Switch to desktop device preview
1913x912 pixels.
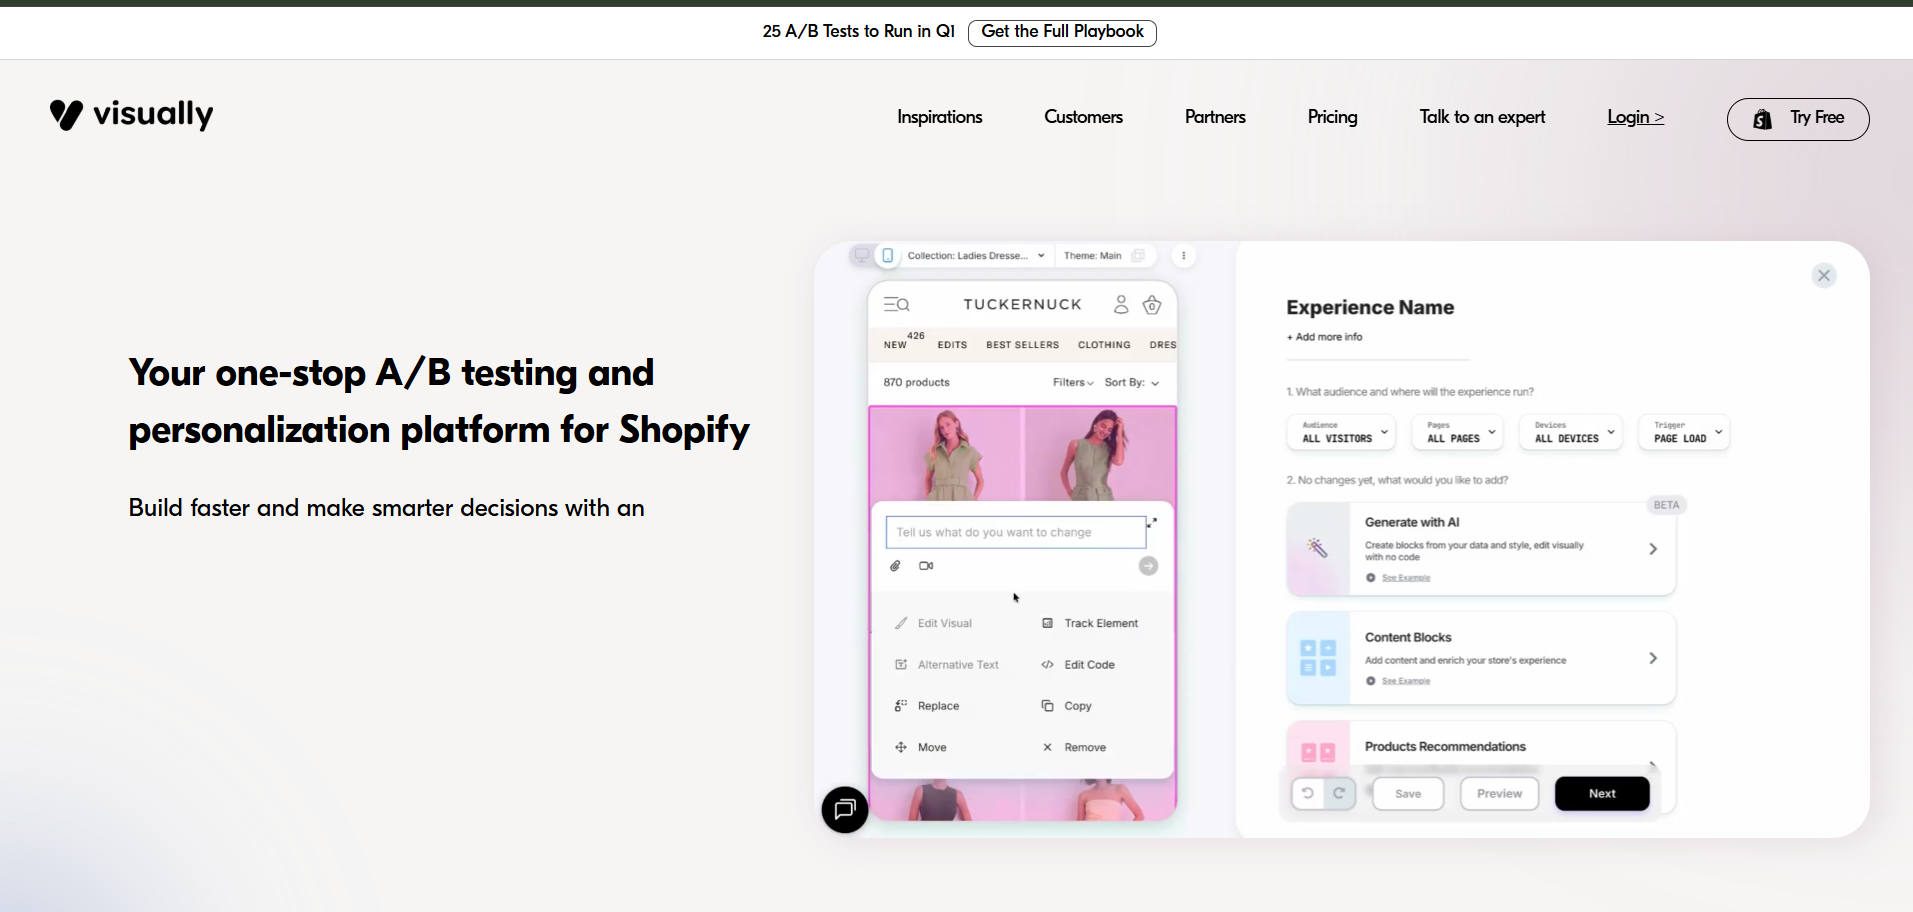tap(861, 256)
